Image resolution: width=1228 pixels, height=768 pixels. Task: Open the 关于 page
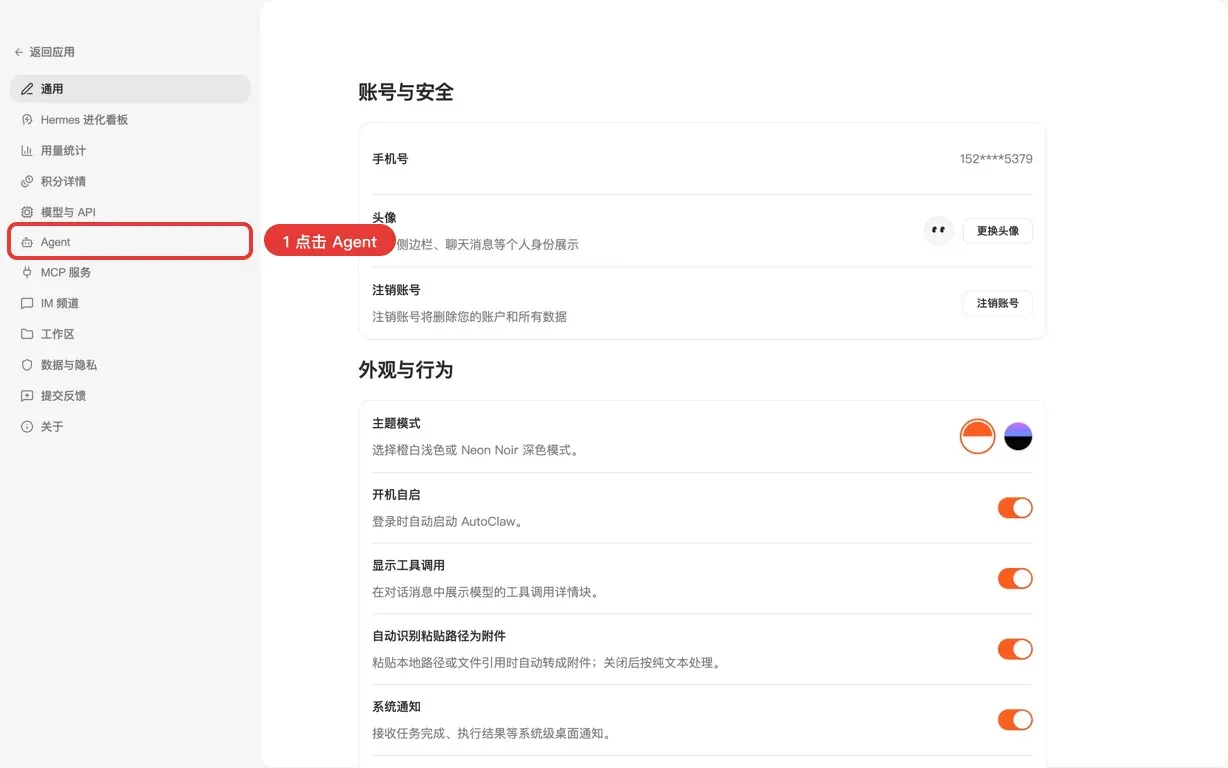coord(130,427)
